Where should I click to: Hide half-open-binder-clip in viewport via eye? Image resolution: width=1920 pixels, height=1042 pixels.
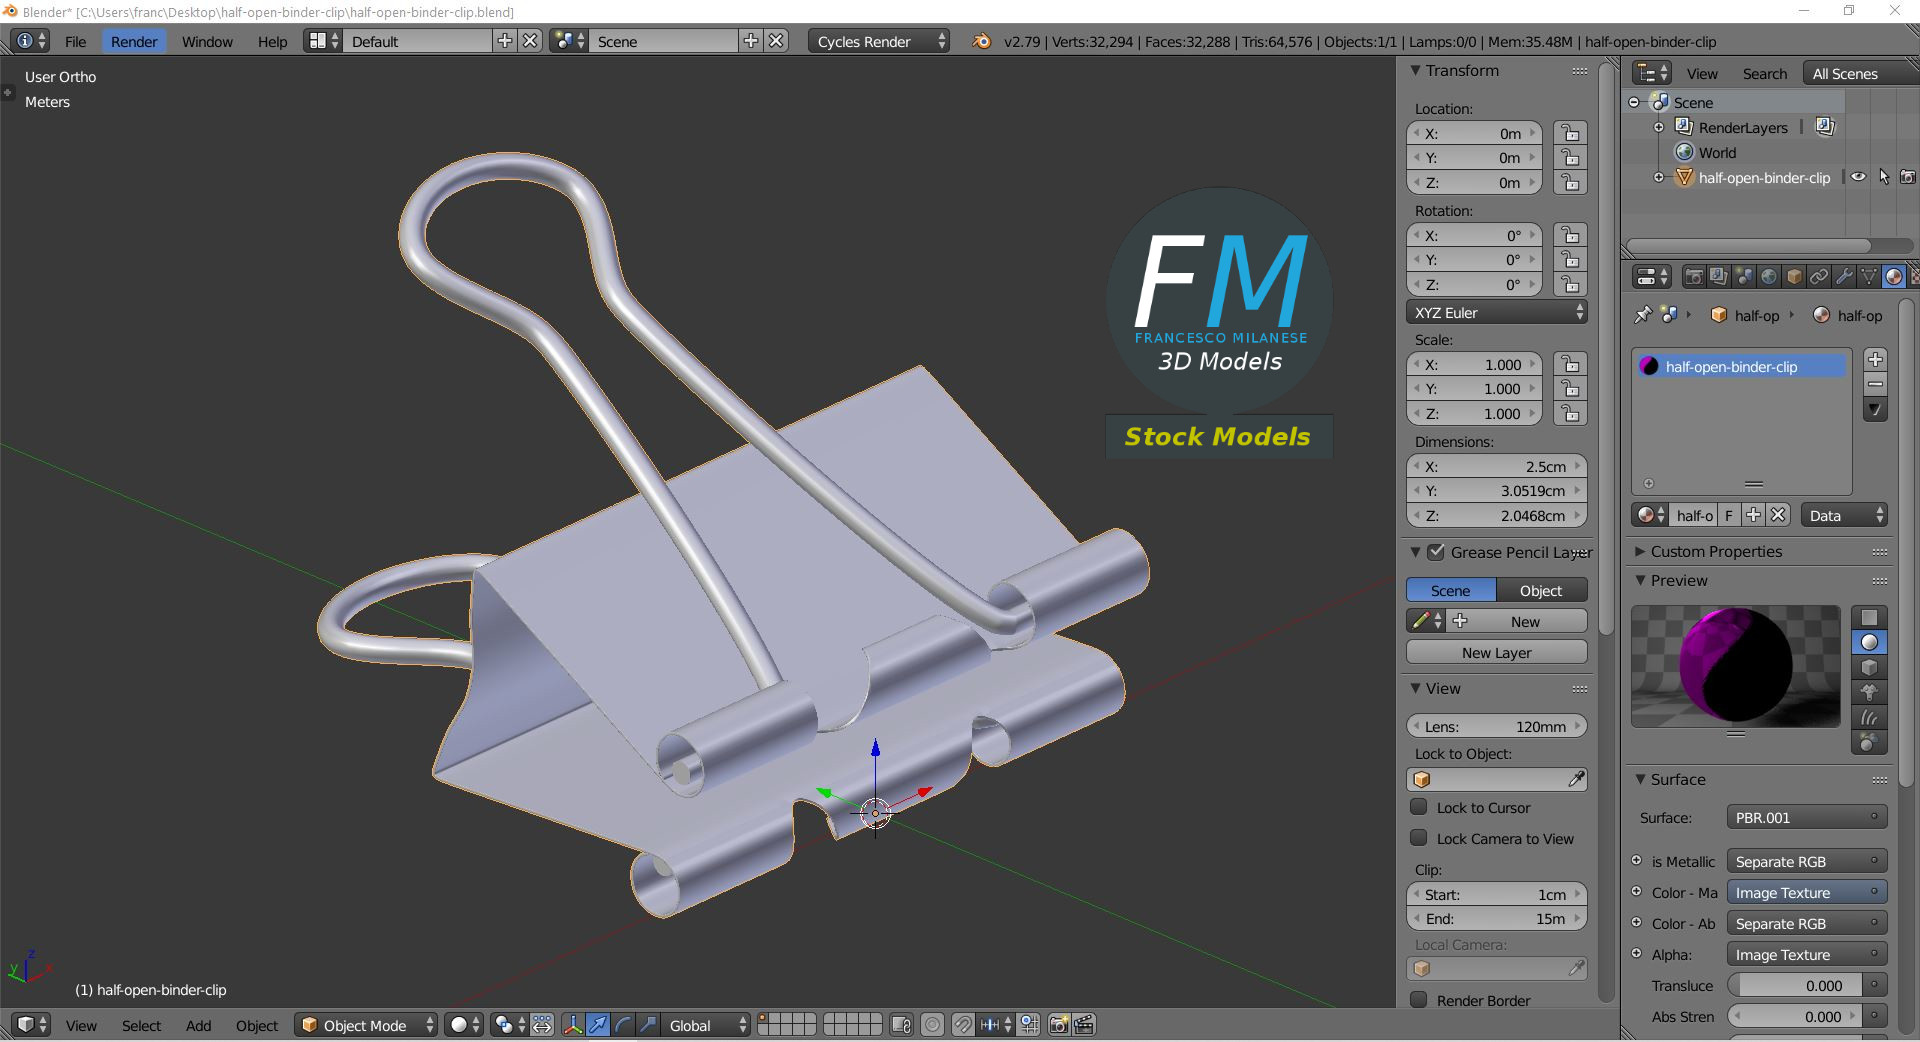click(x=1858, y=177)
